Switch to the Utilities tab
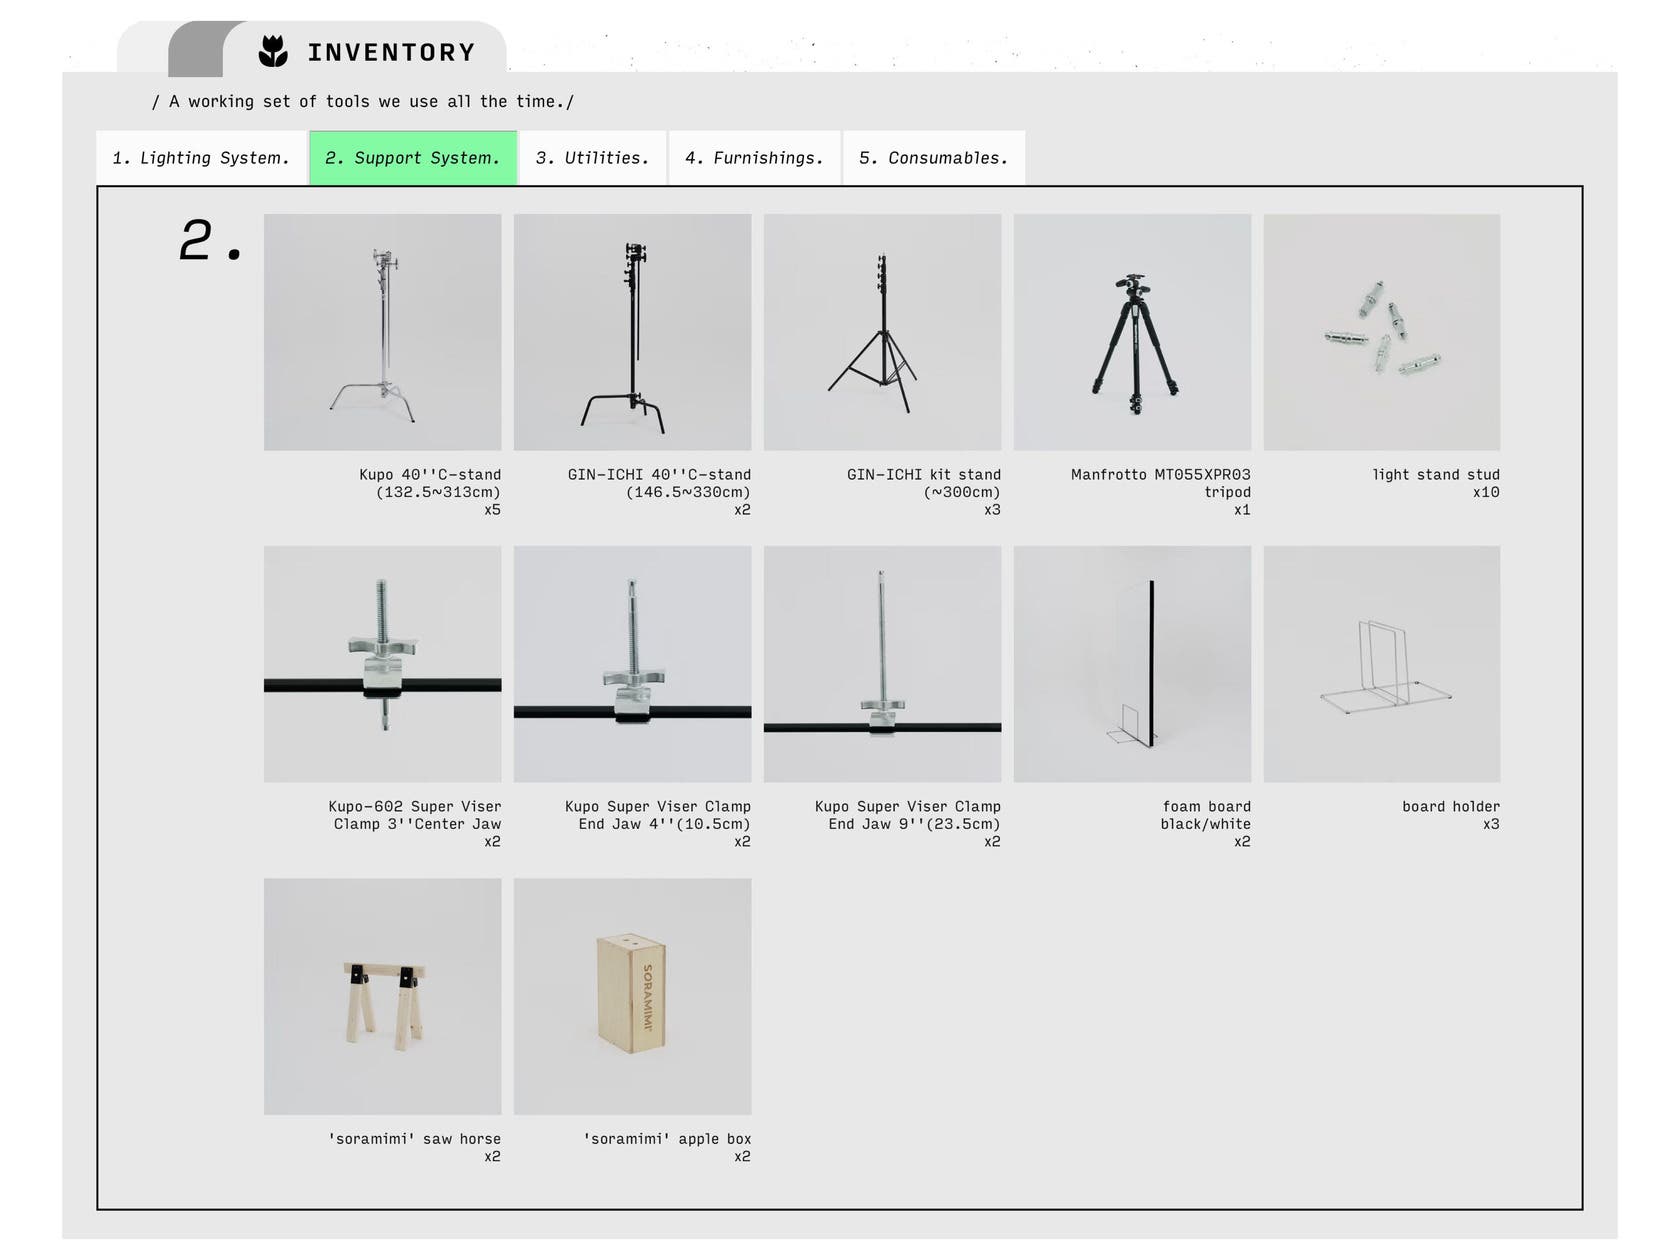This screenshot has height=1260, width=1680. (592, 158)
